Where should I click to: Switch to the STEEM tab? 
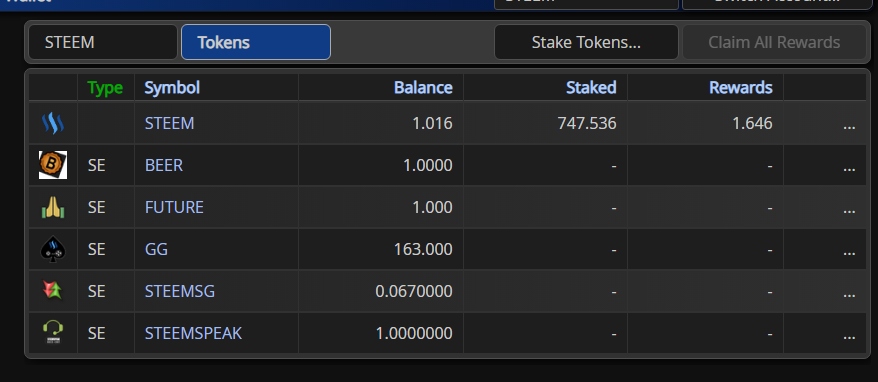click(103, 42)
